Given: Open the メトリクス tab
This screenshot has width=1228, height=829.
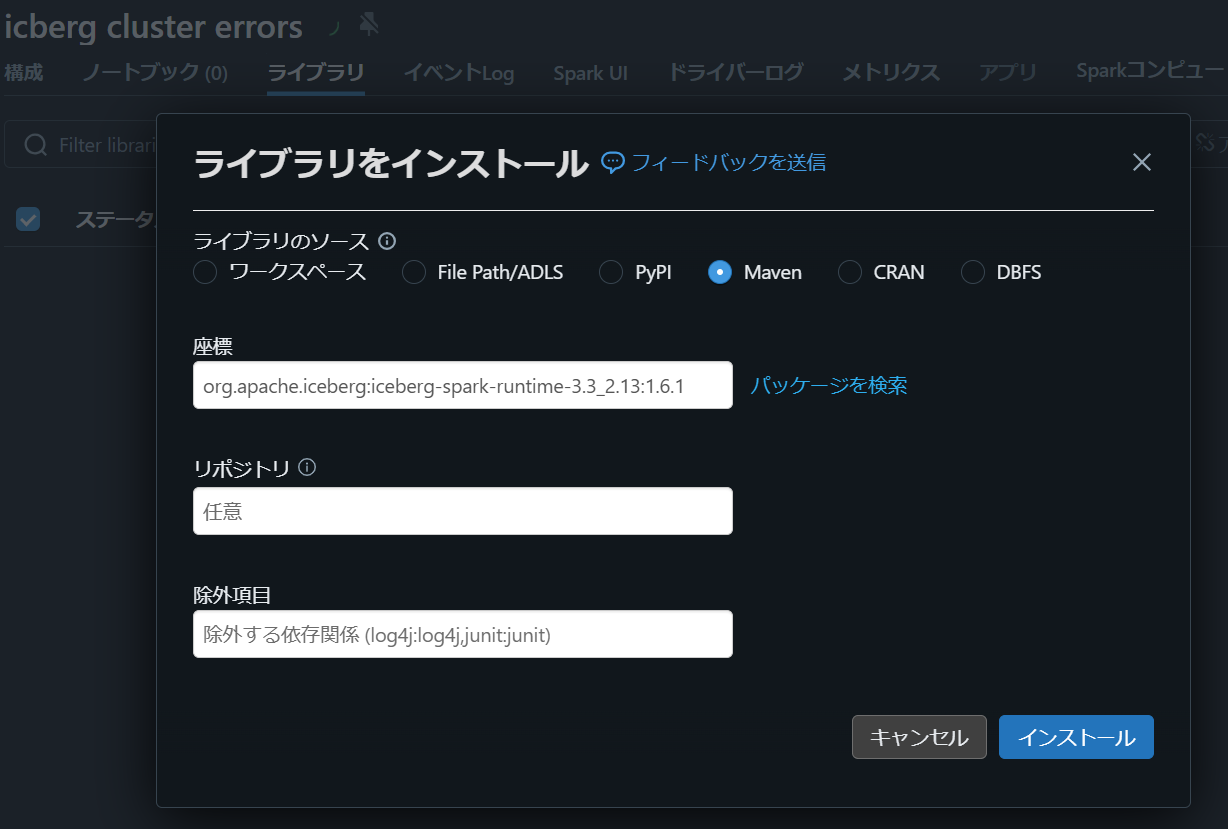Looking at the screenshot, I should coord(891,73).
